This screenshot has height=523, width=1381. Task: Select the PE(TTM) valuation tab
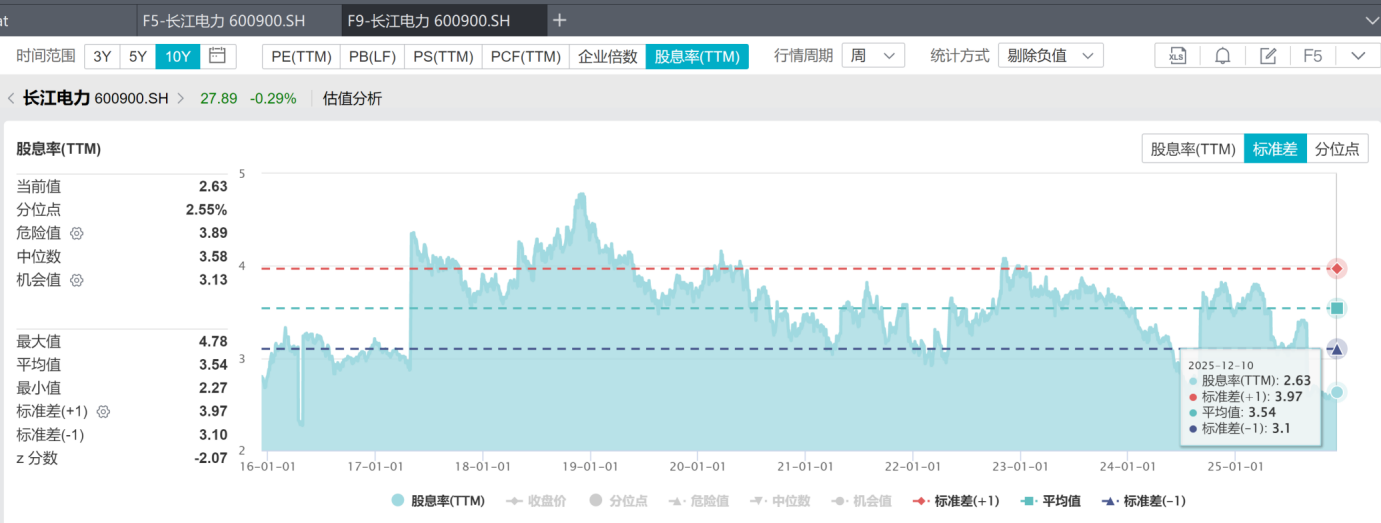point(301,56)
